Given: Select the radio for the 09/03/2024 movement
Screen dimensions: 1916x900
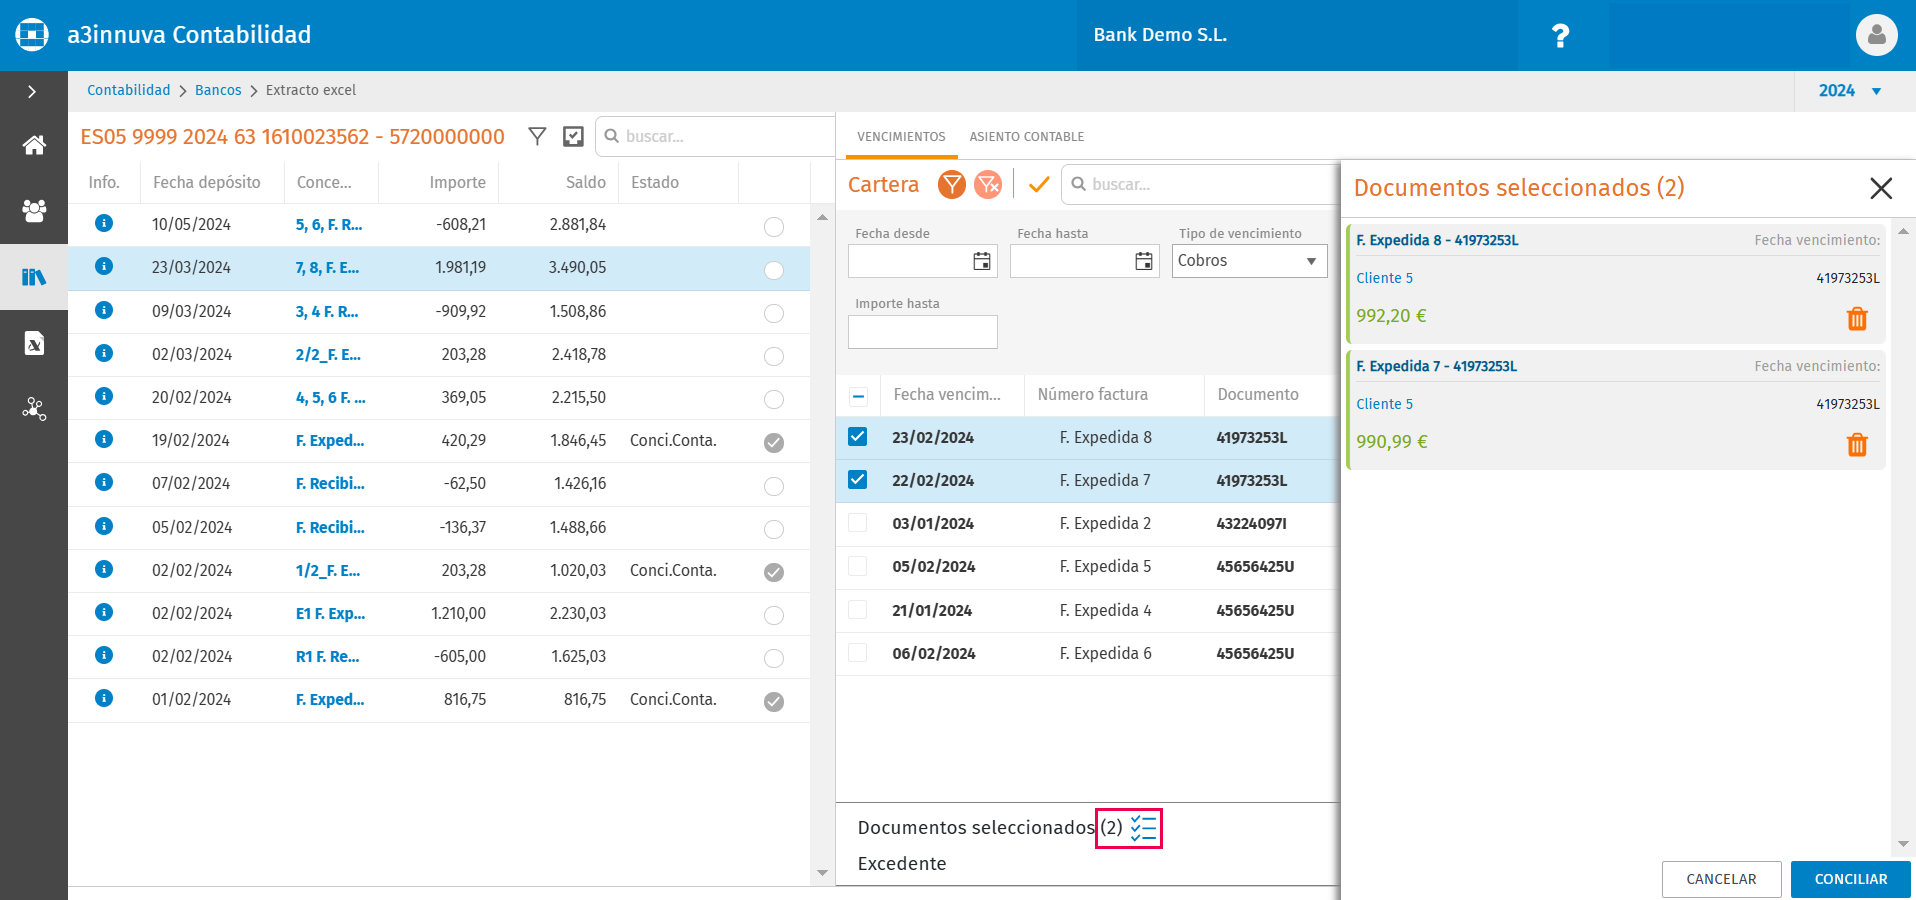Looking at the screenshot, I should tap(774, 313).
